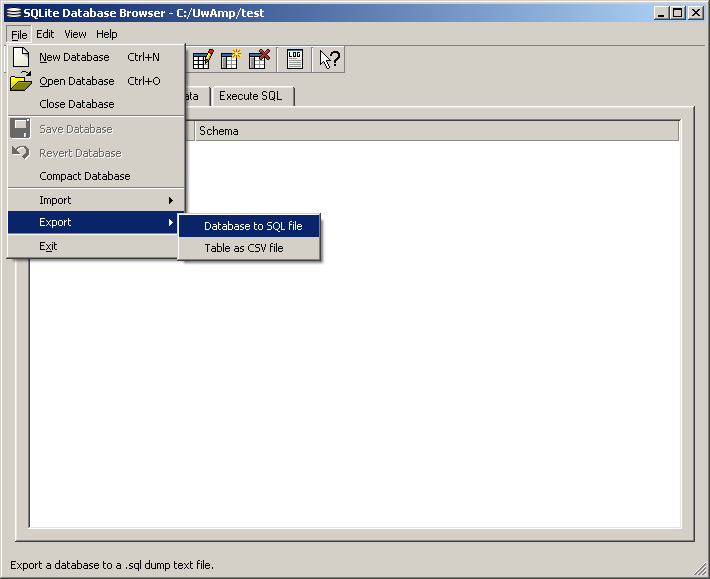
Task: Close the SQLite Database Browser window
Action: [x=696, y=13]
